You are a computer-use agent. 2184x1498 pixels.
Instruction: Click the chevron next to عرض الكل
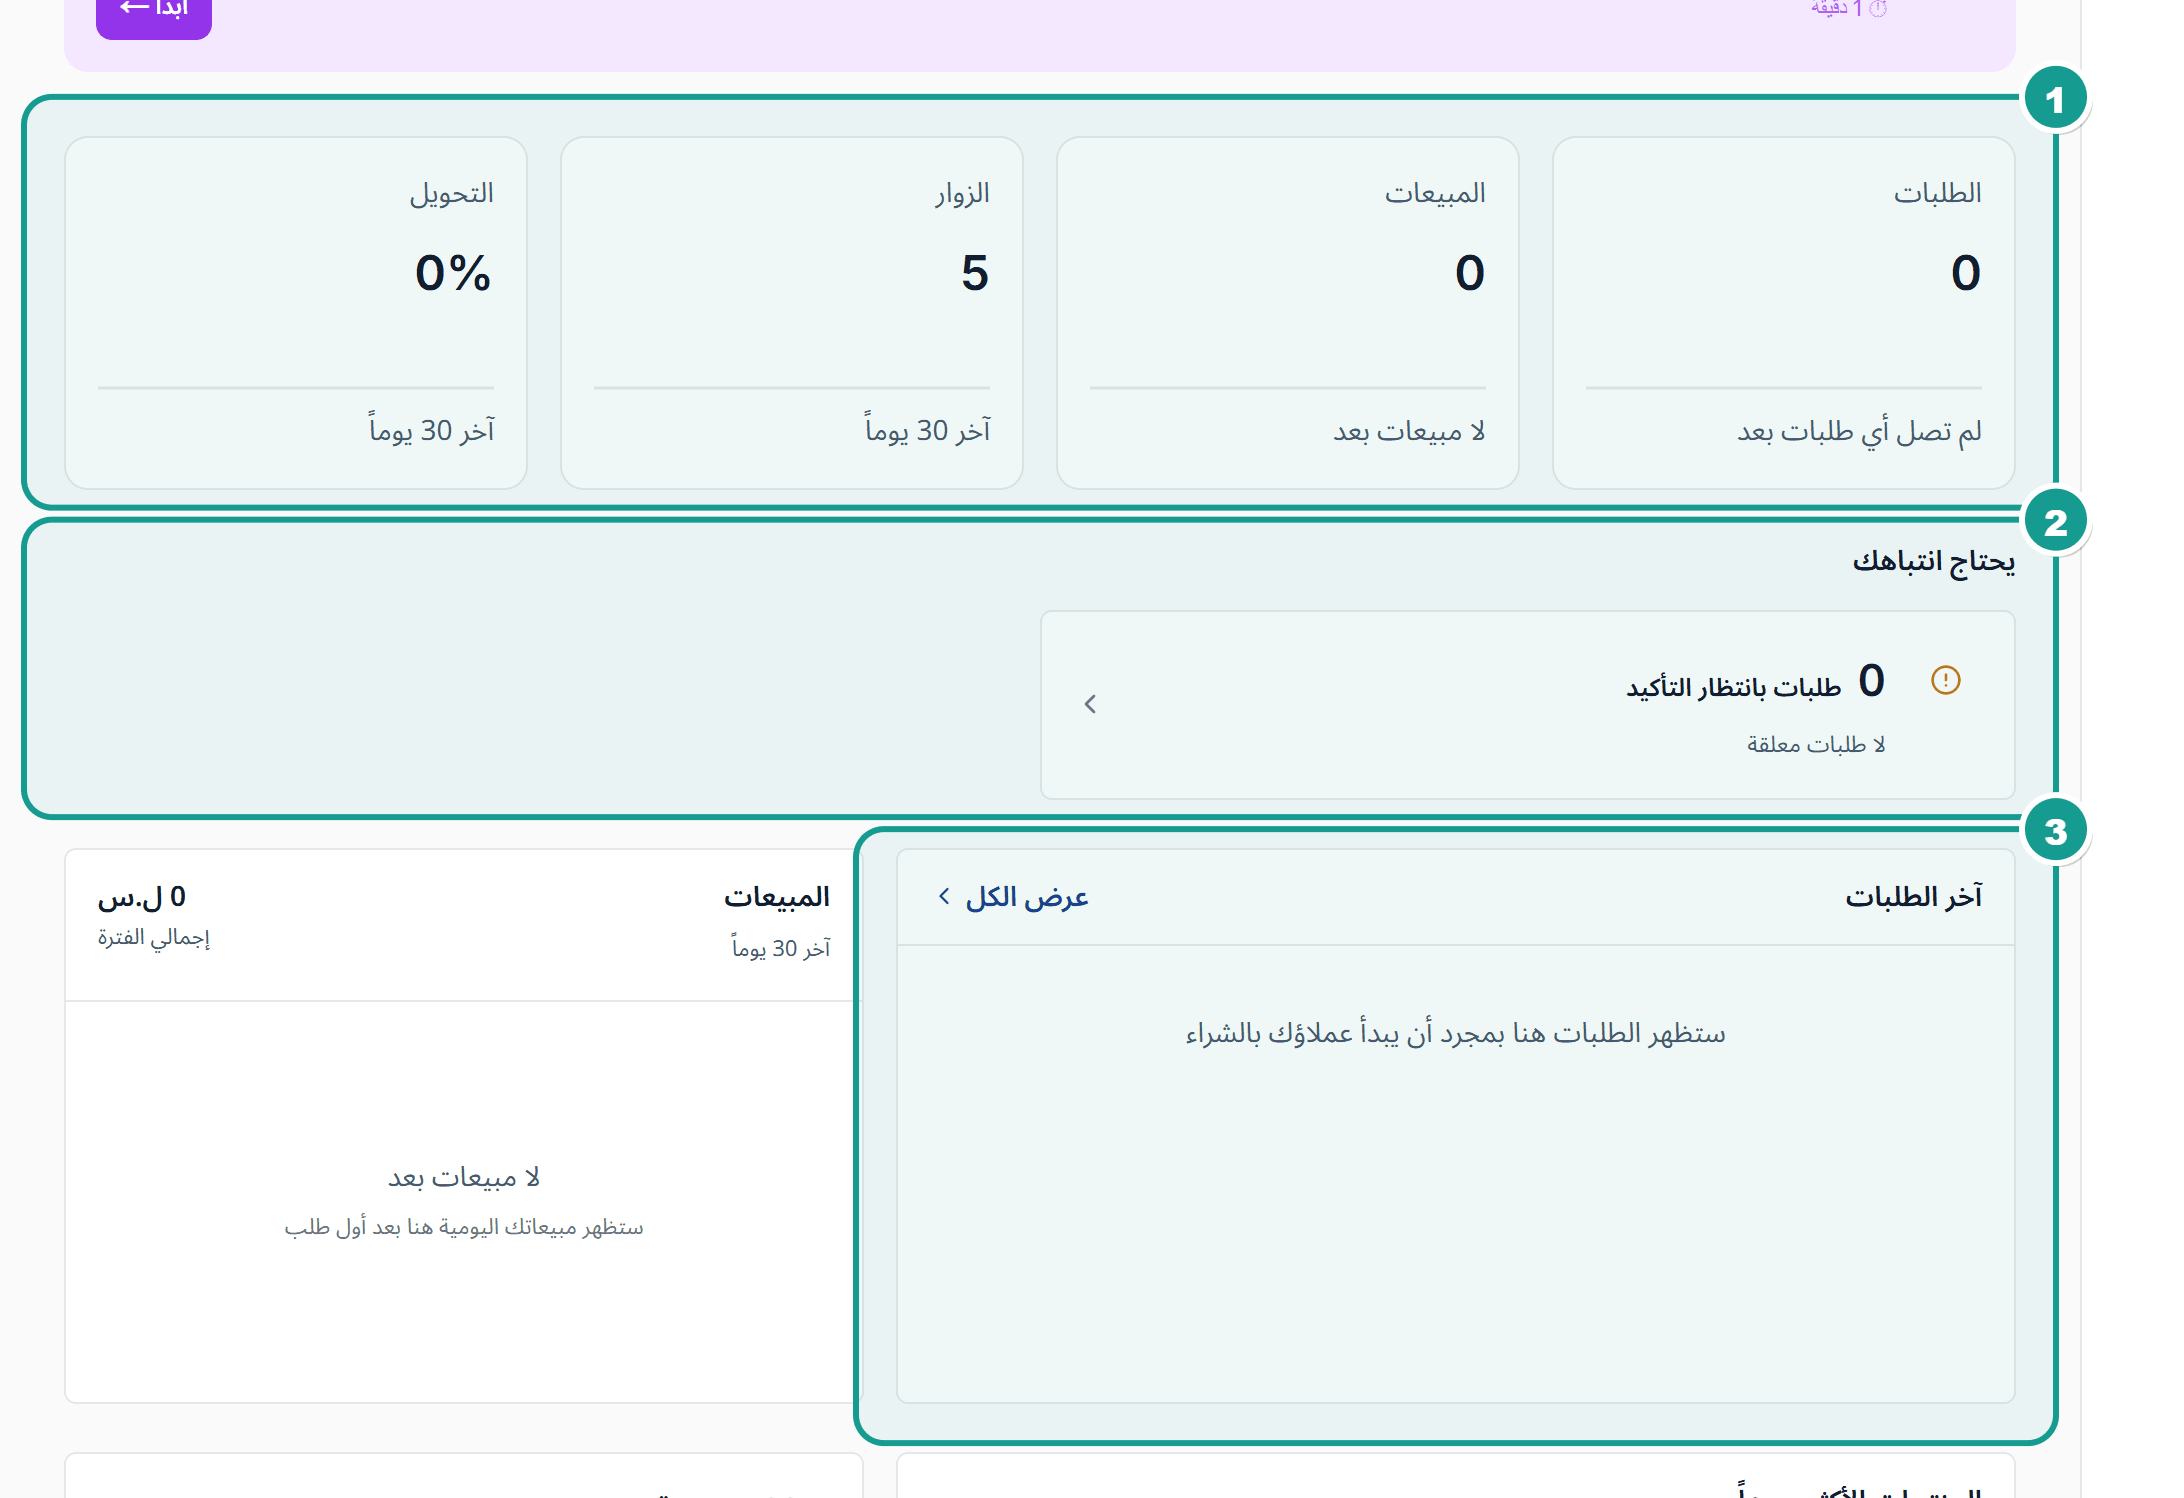(944, 897)
